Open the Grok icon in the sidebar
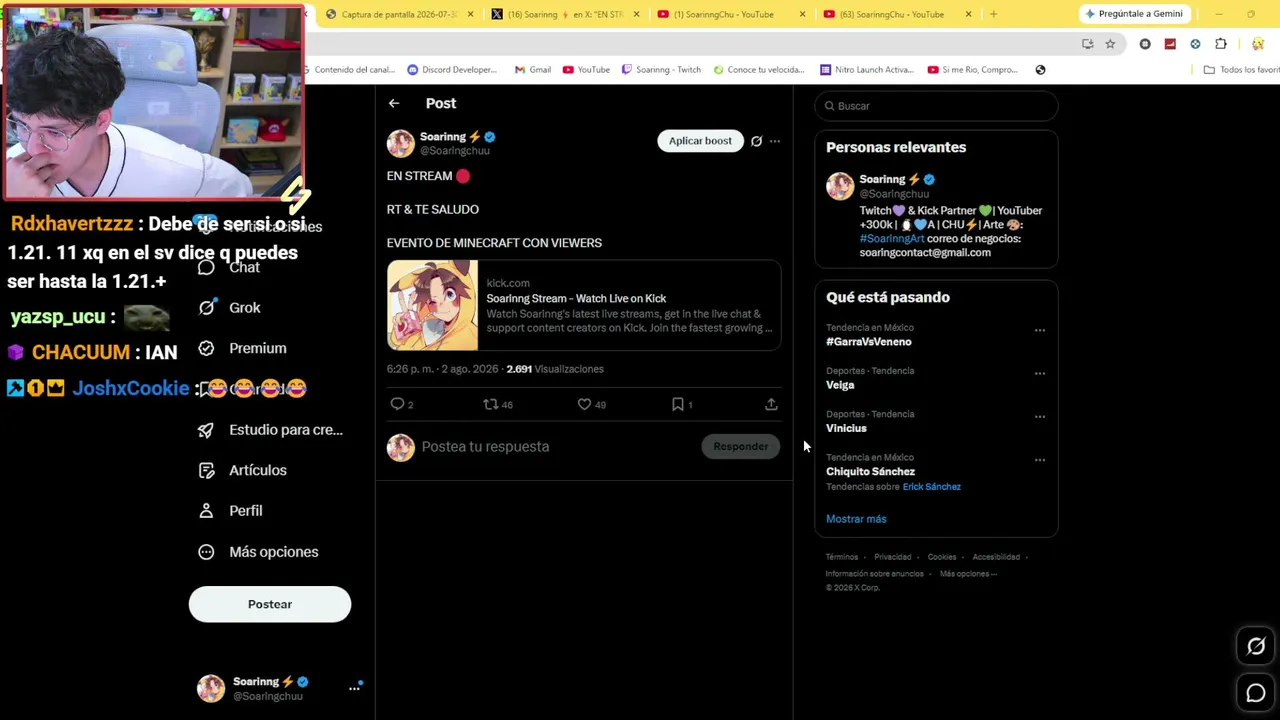1280x720 pixels. point(206,307)
